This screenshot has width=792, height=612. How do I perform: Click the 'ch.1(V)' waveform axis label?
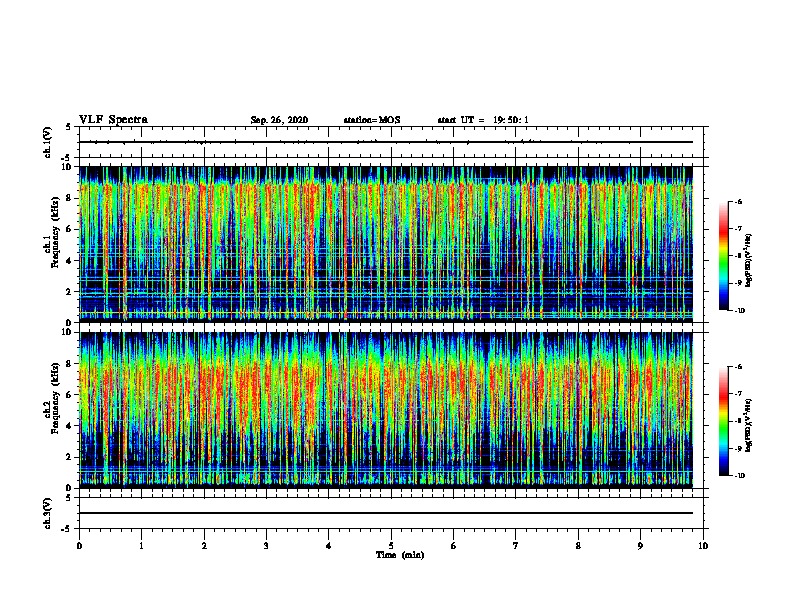[48, 142]
